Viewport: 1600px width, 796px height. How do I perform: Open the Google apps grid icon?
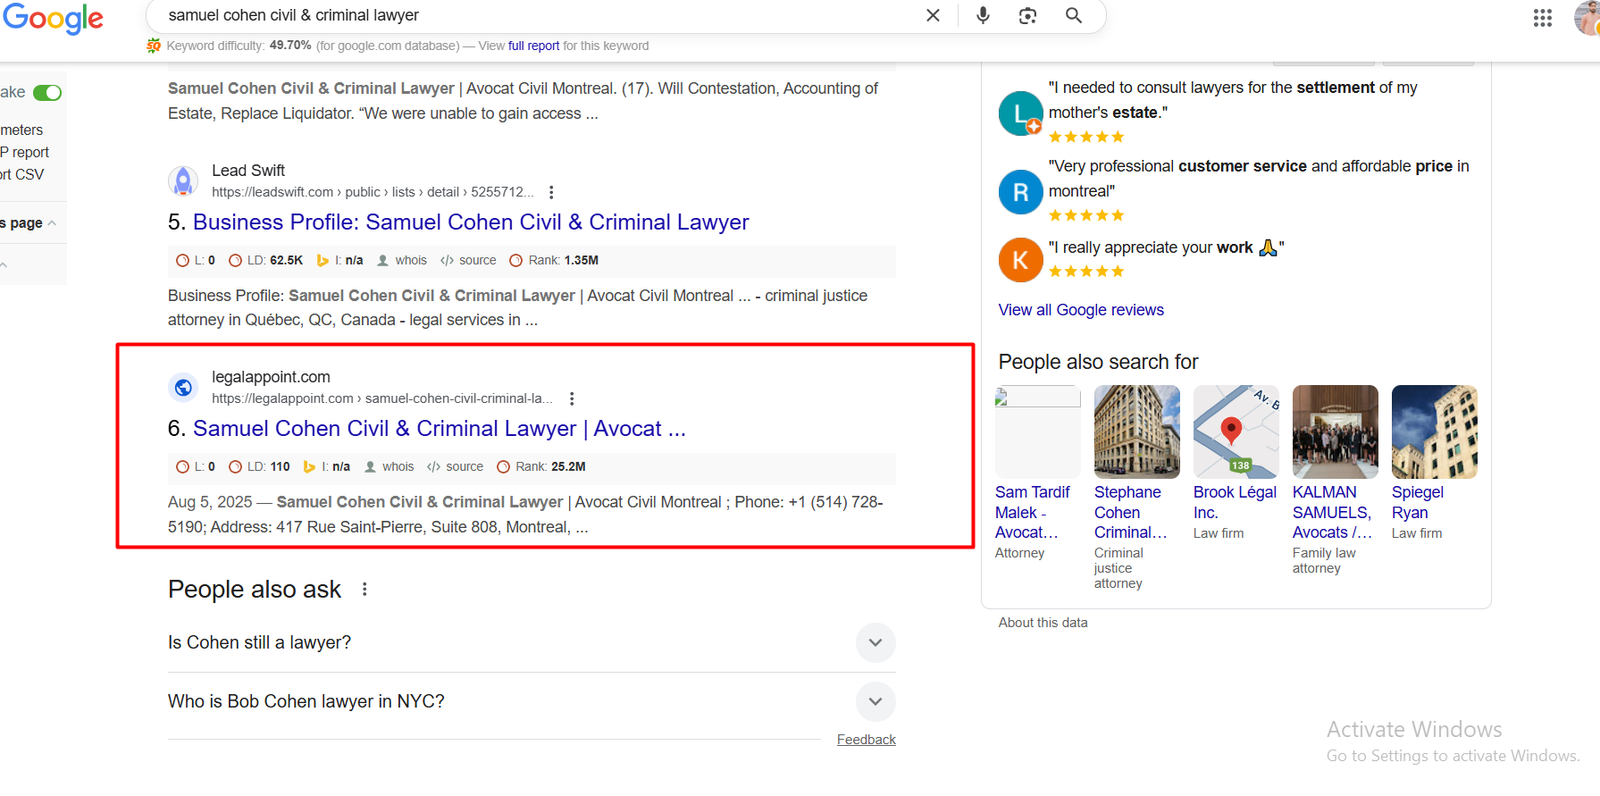[1542, 18]
